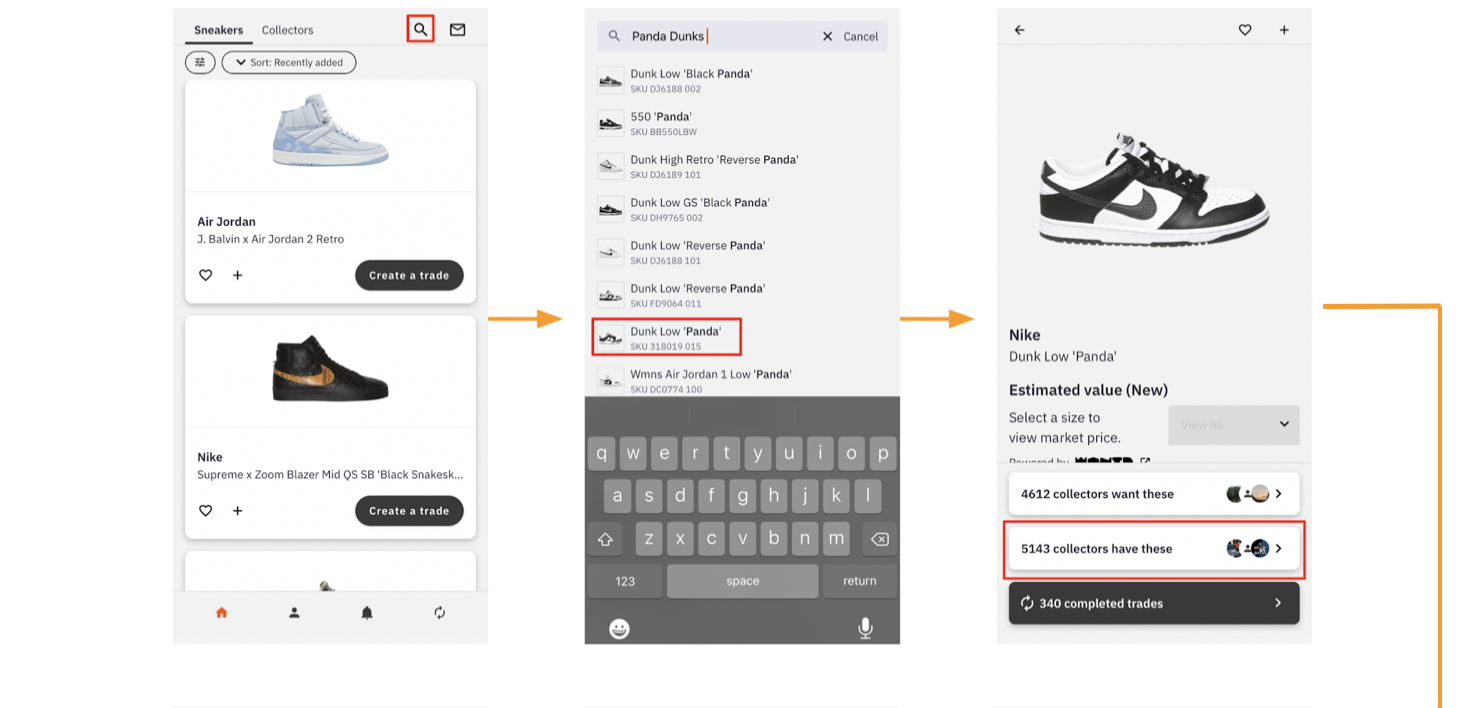Tap the home icon in bottom navigation
1484x708 pixels.
pyautogui.click(x=222, y=613)
